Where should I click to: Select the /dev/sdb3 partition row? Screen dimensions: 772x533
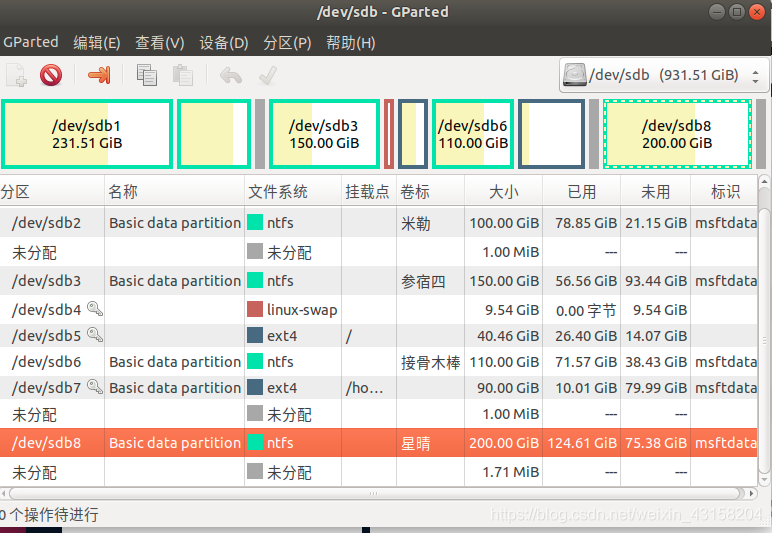379,281
